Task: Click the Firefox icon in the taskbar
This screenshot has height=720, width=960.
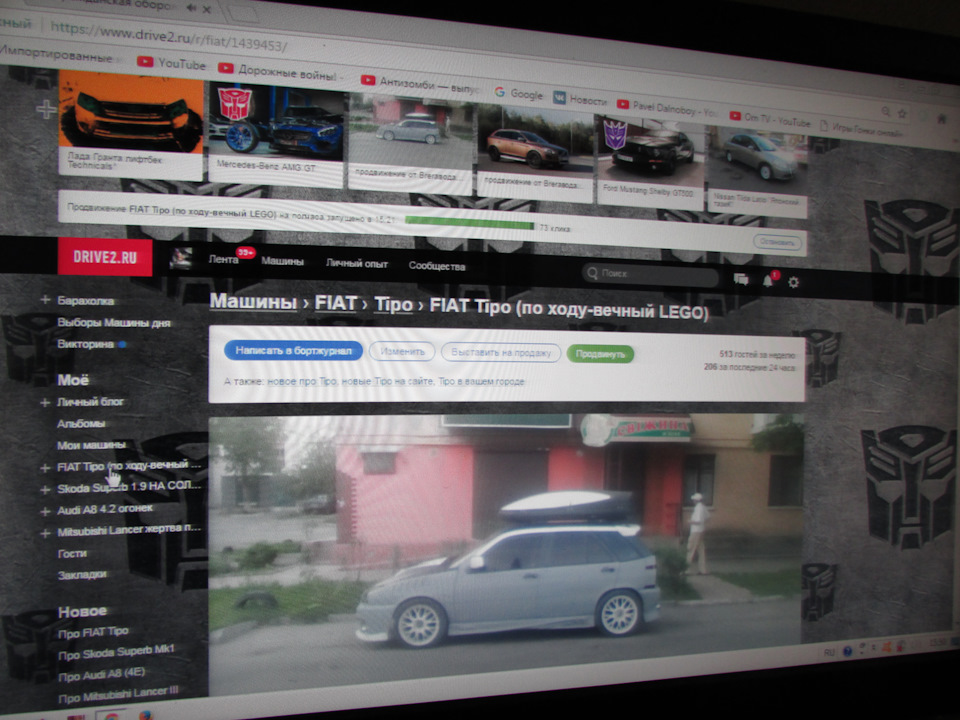Action: [x=146, y=715]
